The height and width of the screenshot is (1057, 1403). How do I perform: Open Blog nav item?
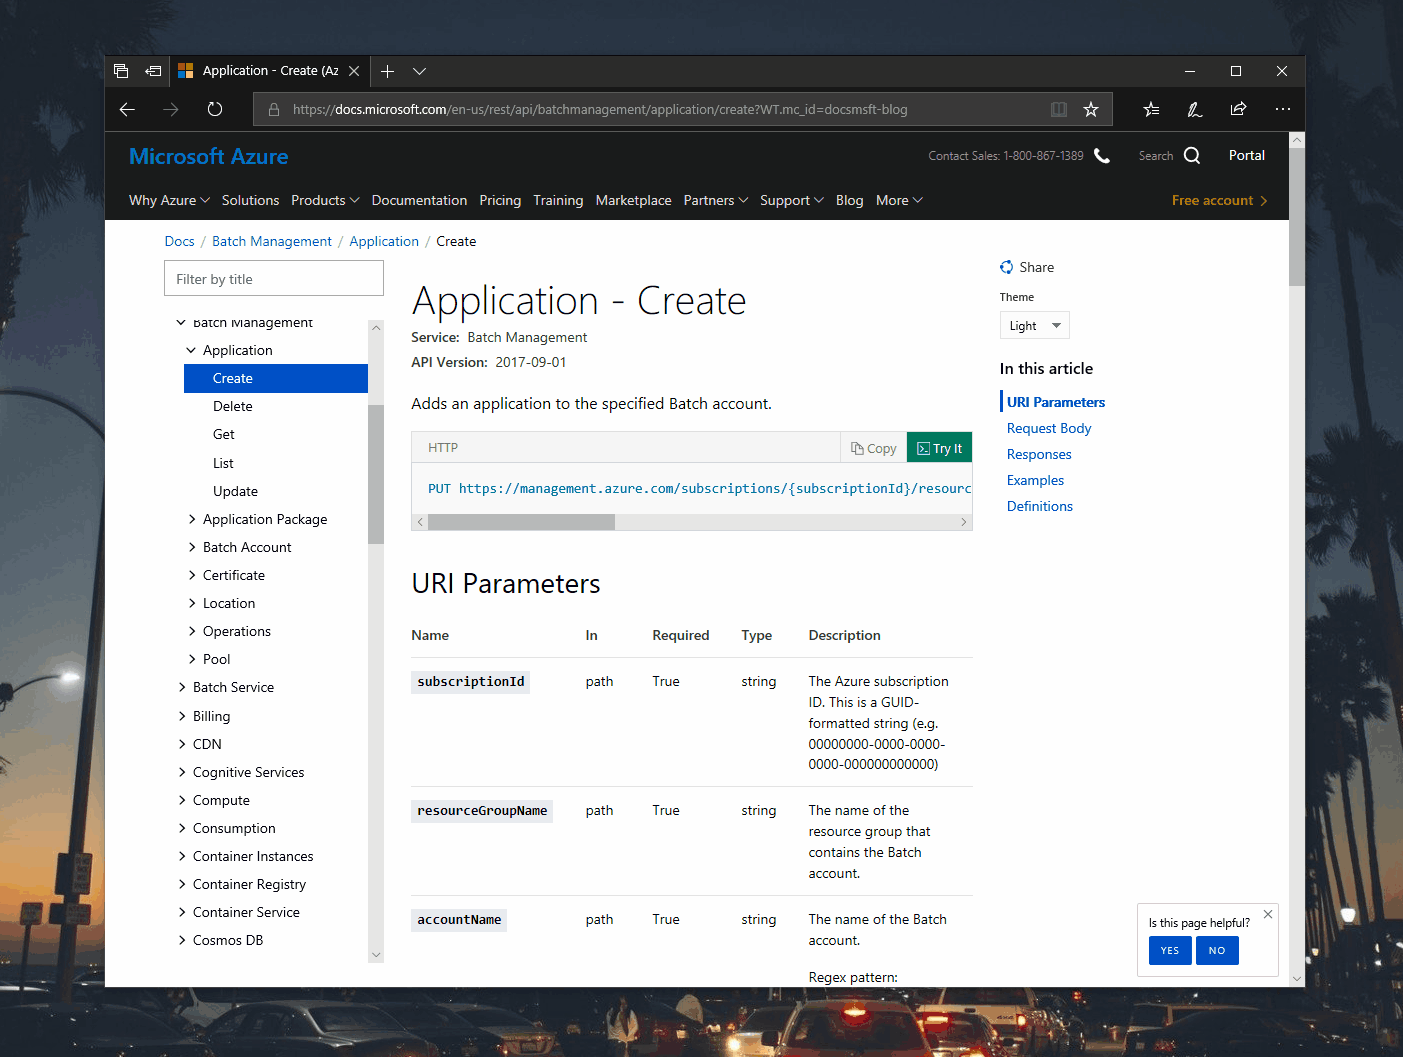point(849,201)
